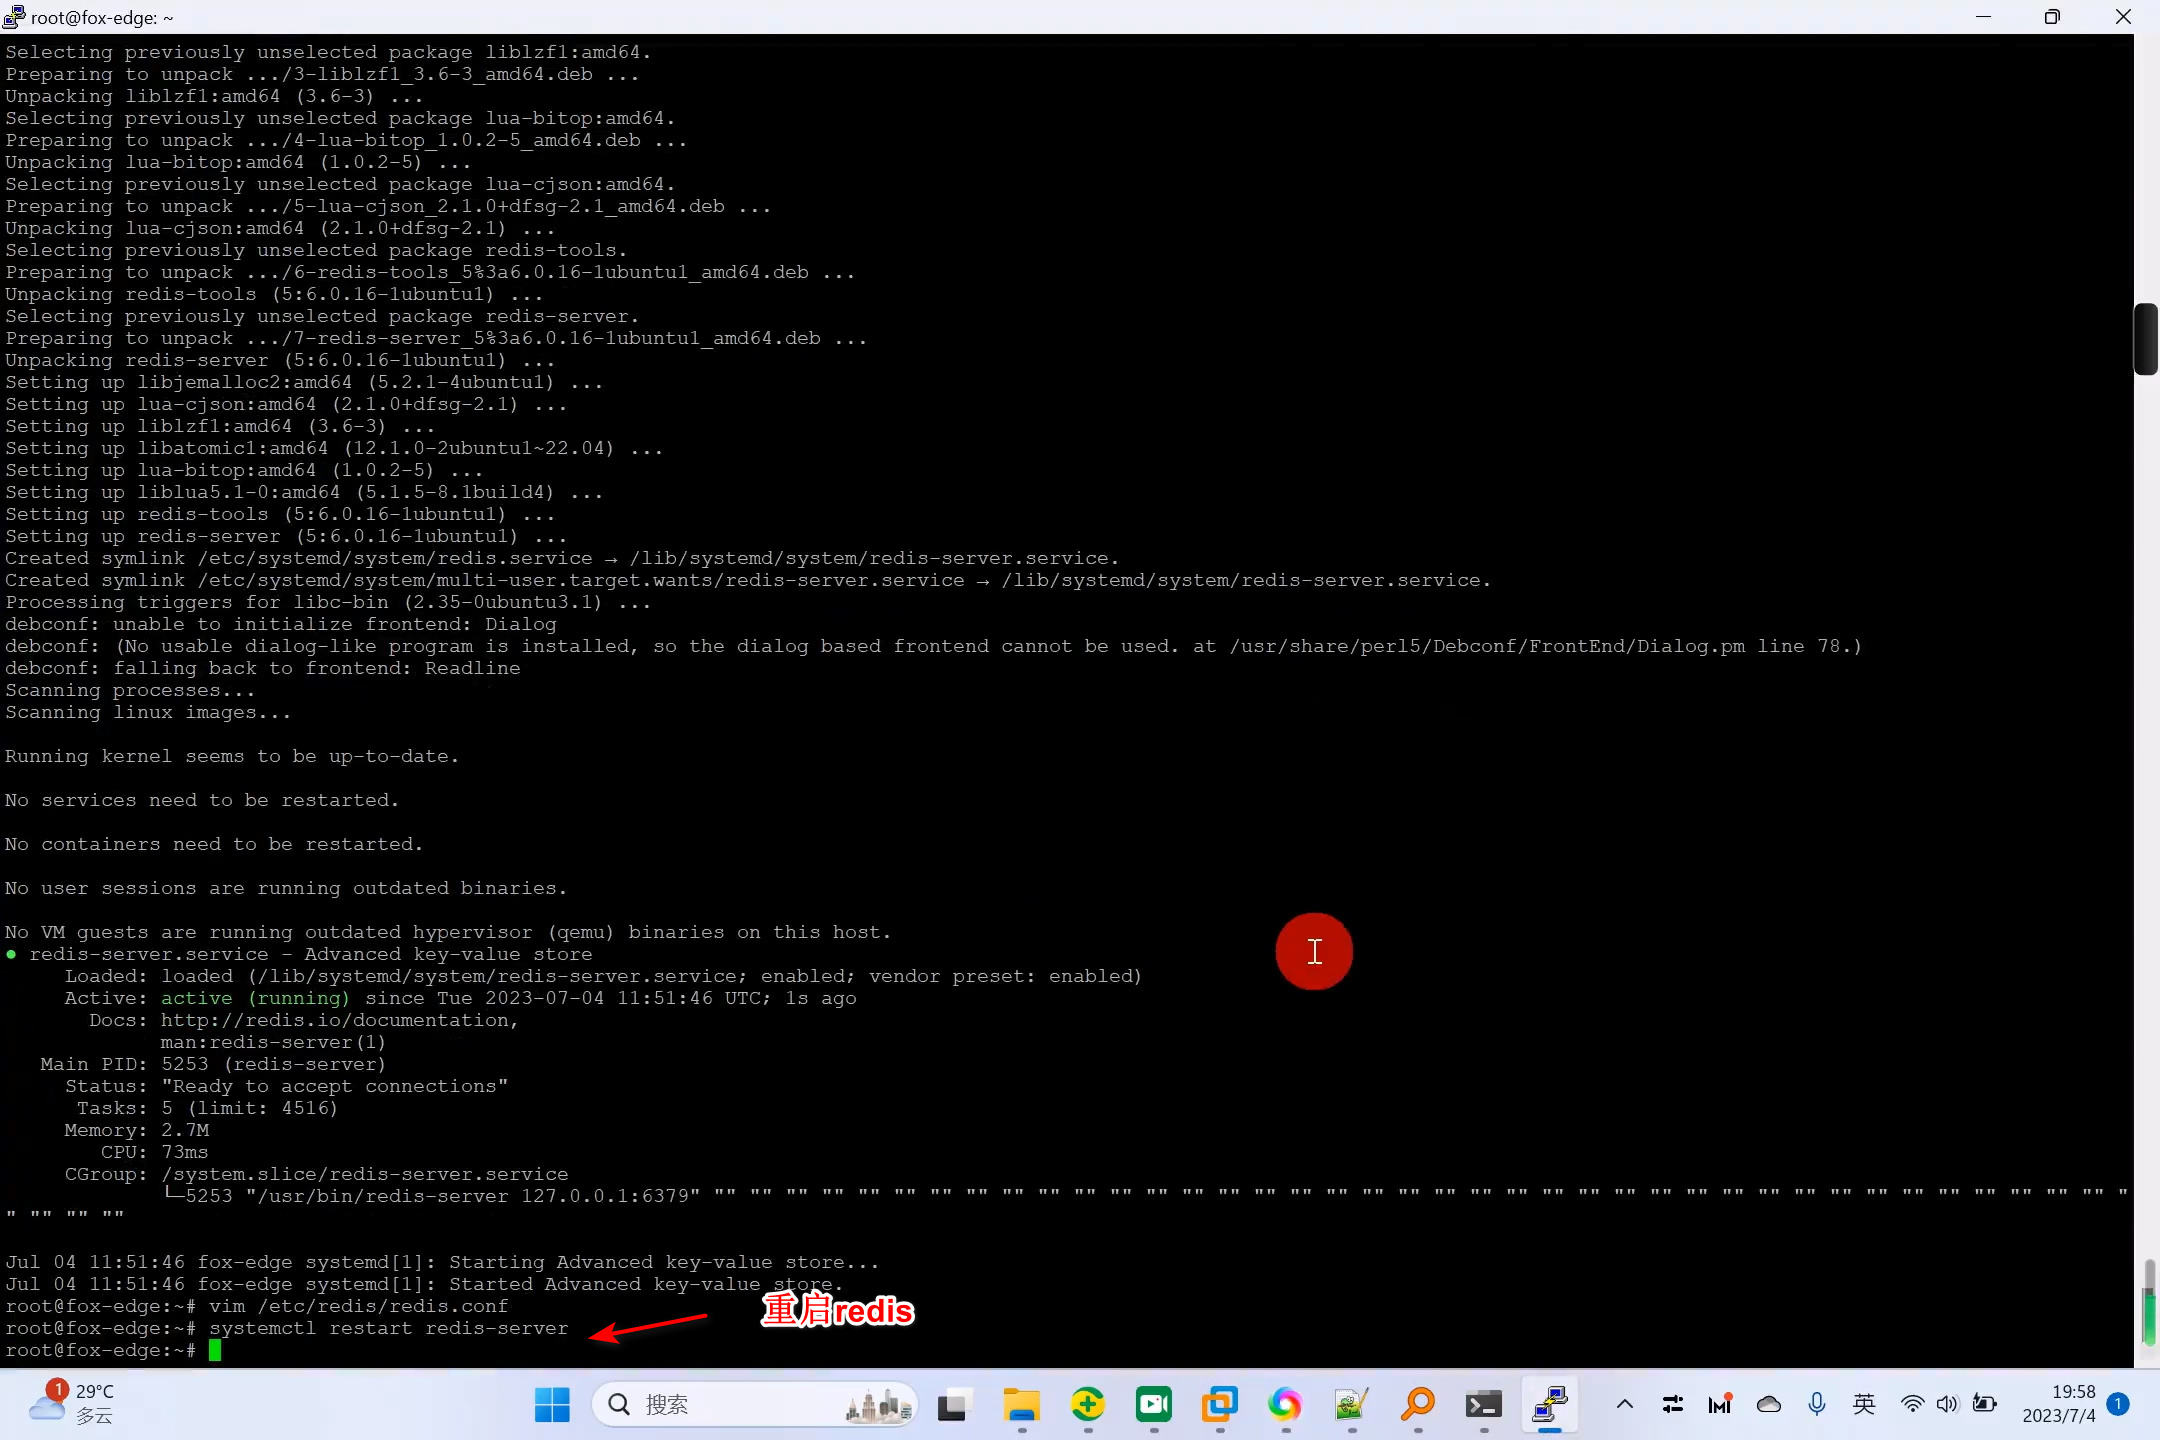
Task: Click the 'http://redis.io/documentation,' docs URL text
Action: tap(340, 1021)
